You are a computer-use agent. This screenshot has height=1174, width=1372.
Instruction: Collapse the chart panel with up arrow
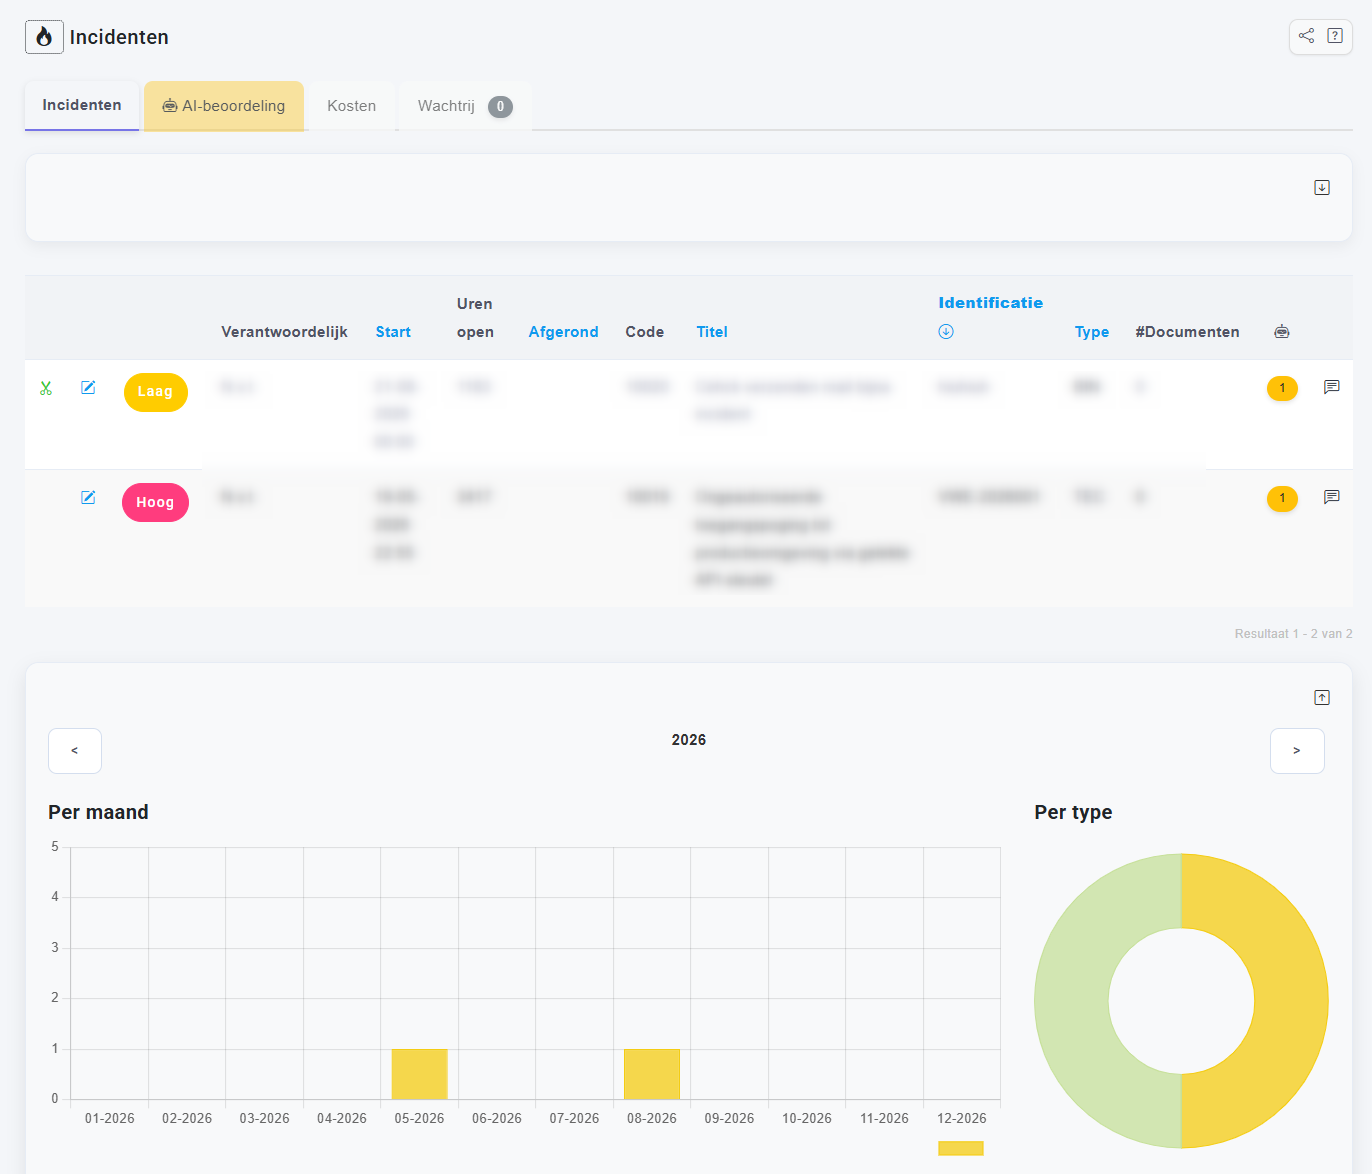1322,697
